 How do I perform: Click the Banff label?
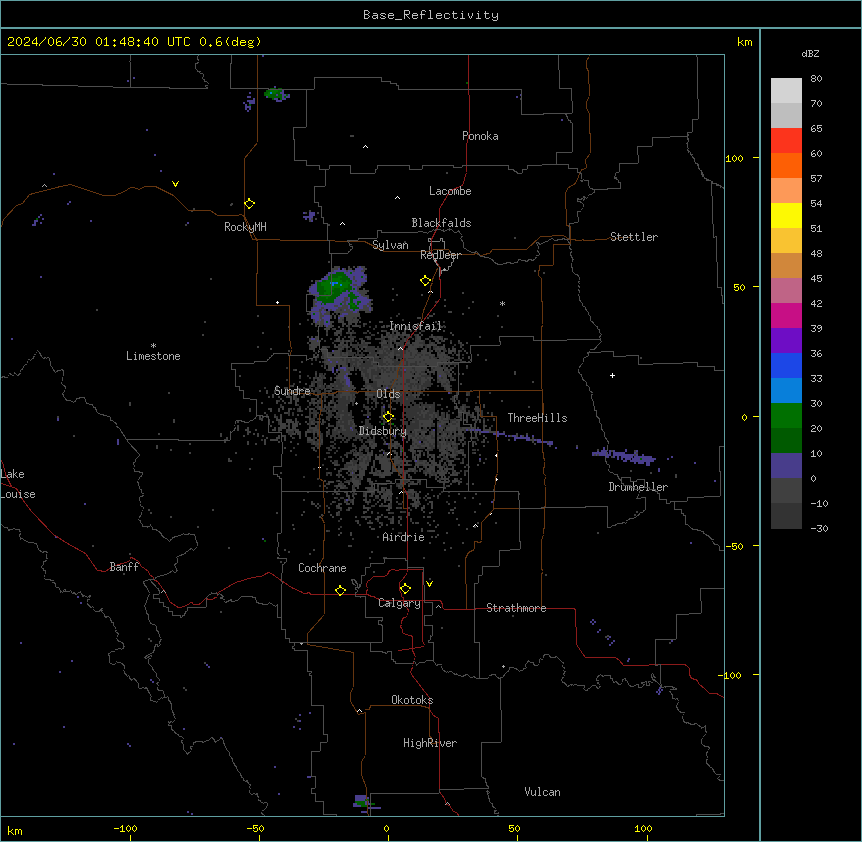124,567
